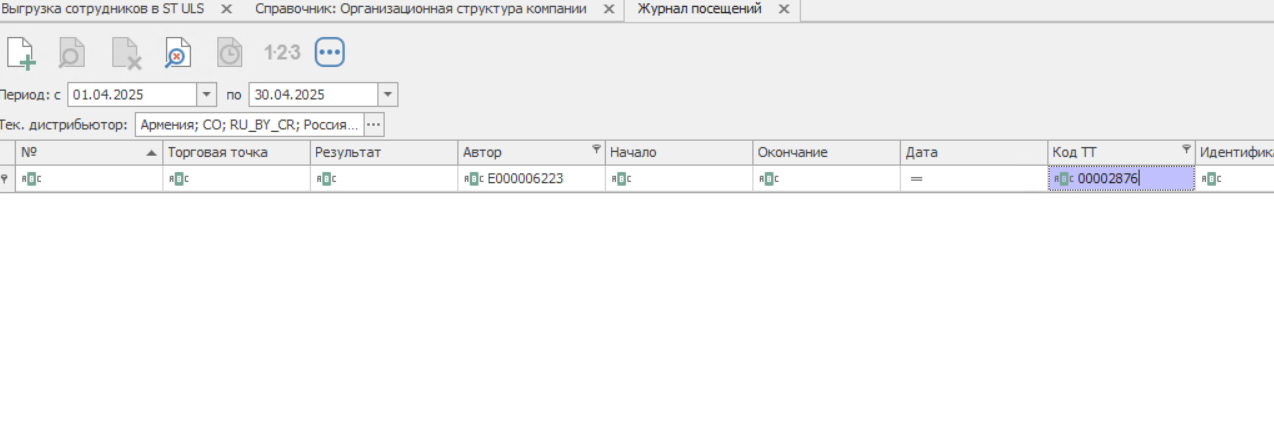The image size is (1274, 443).
Task: Sort by the Дата column header
Action: tap(976, 153)
